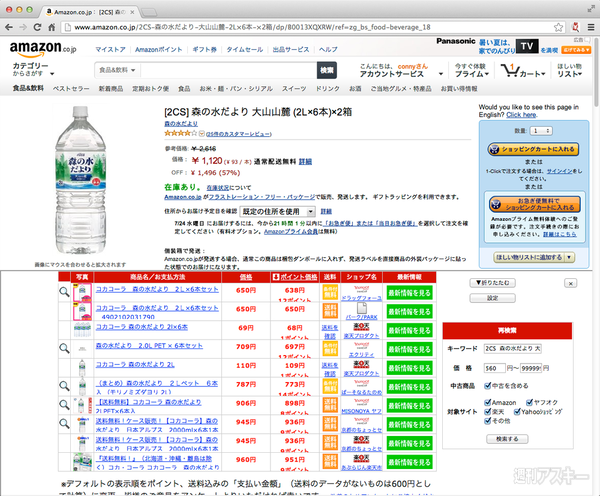Bookmark this page with the star icon

point(558,27)
